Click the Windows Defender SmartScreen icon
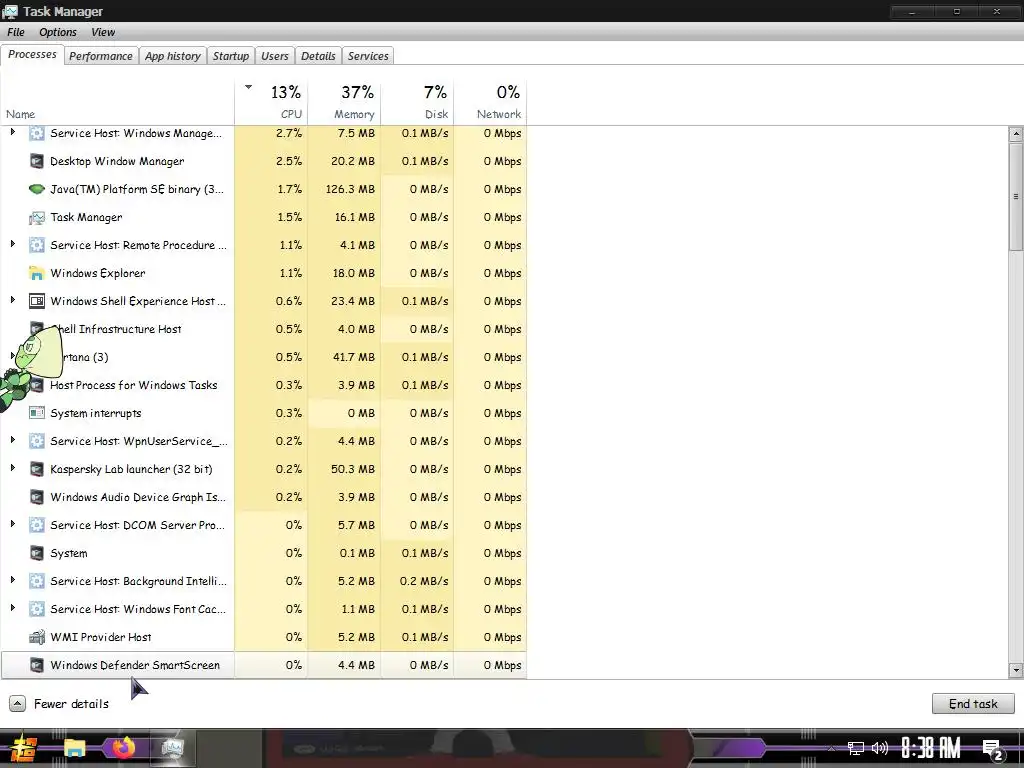The width and height of the screenshot is (1024, 768). [x=37, y=665]
